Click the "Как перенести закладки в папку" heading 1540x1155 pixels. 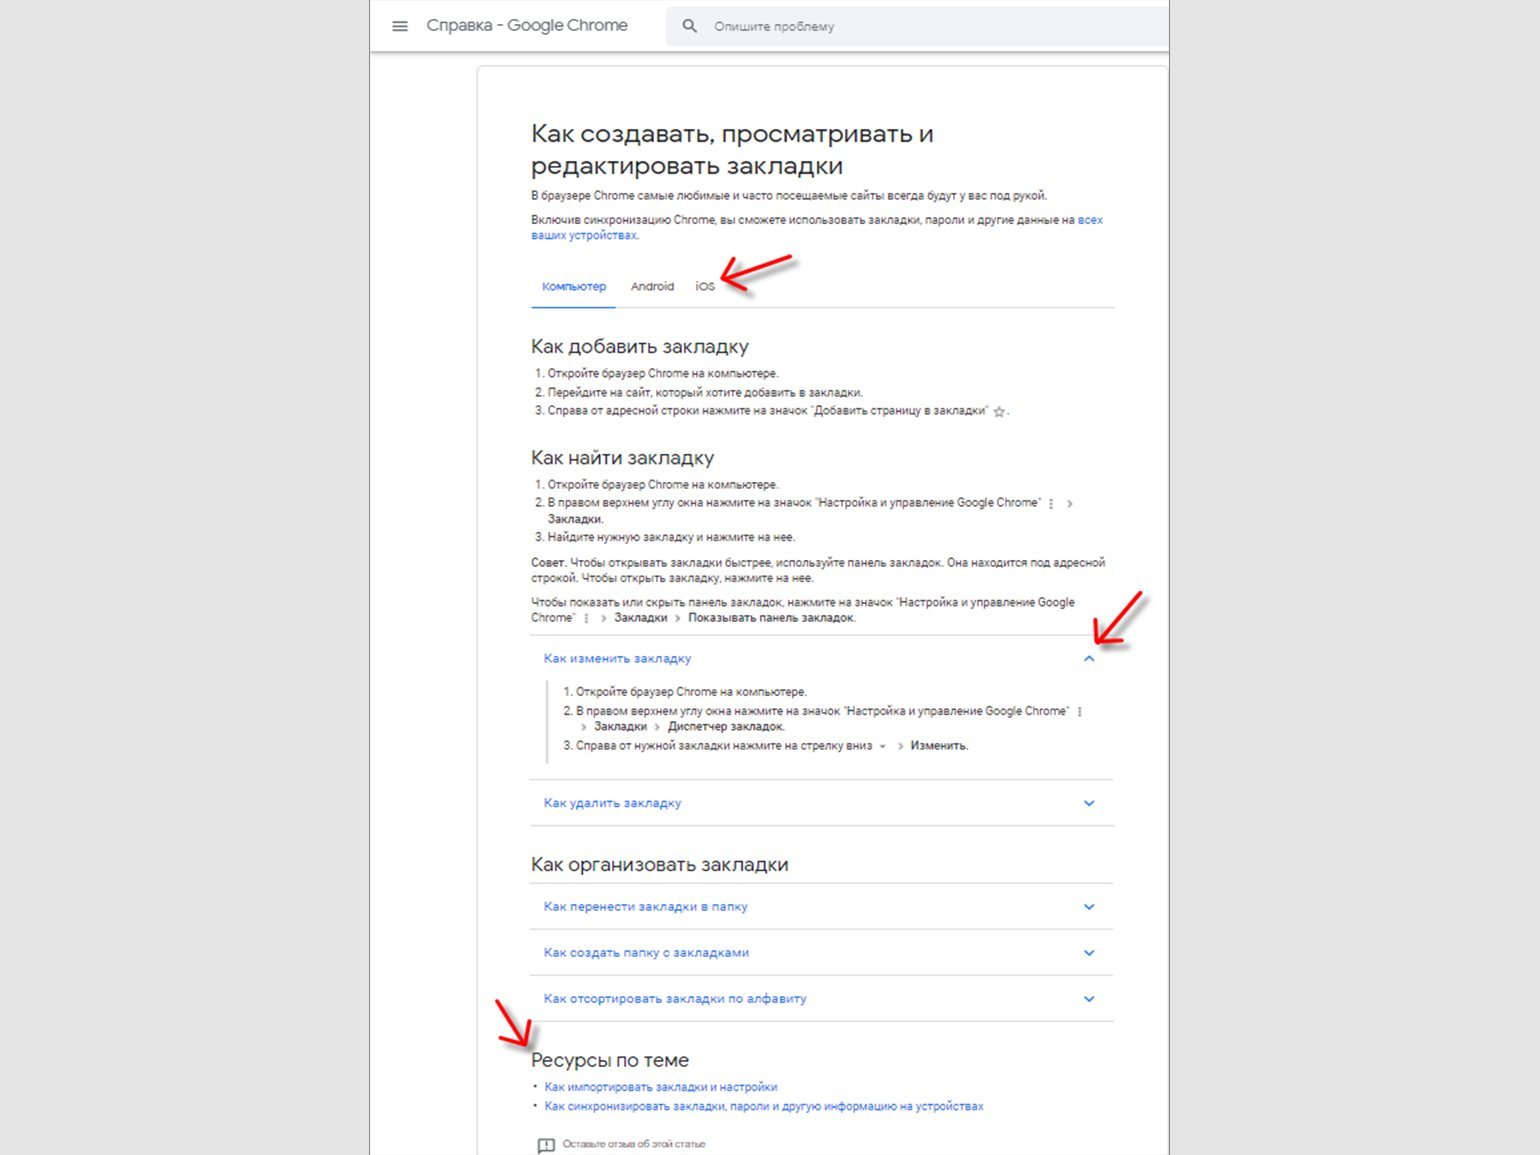click(645, 906)
